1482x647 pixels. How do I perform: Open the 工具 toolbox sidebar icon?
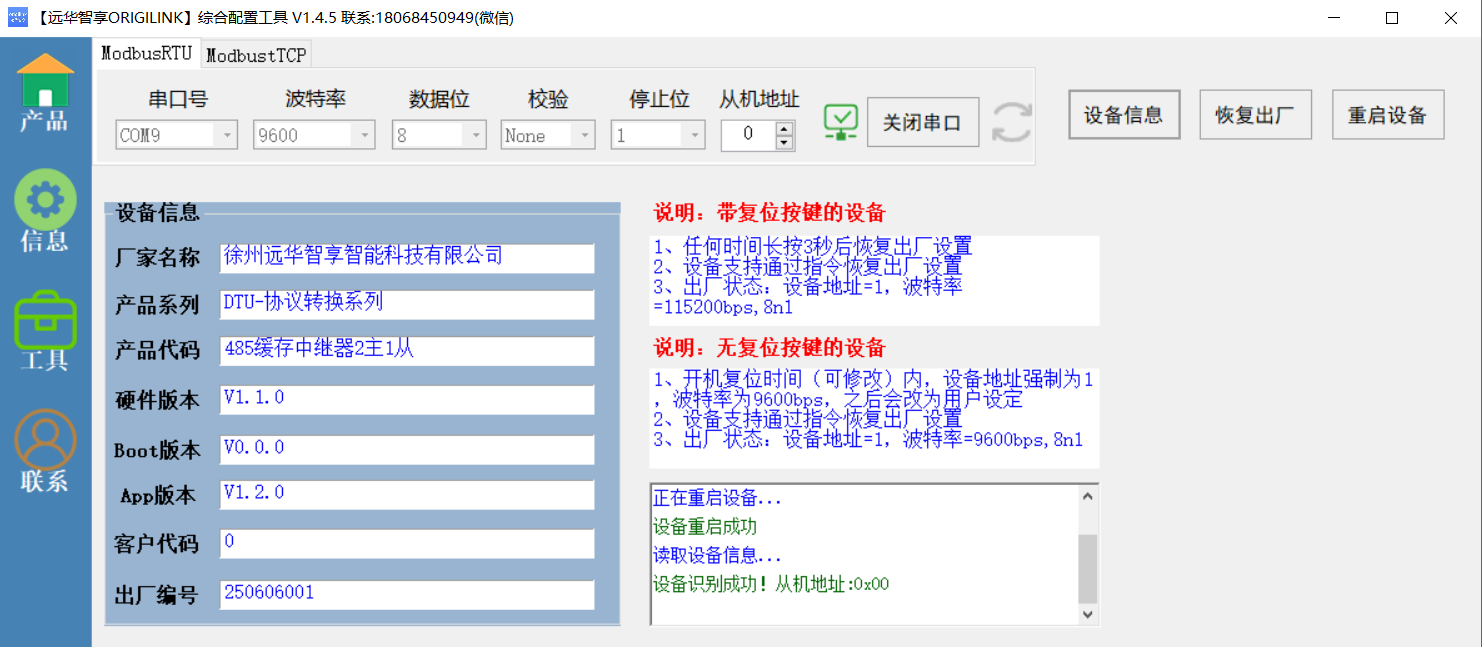tap(45, 330)
